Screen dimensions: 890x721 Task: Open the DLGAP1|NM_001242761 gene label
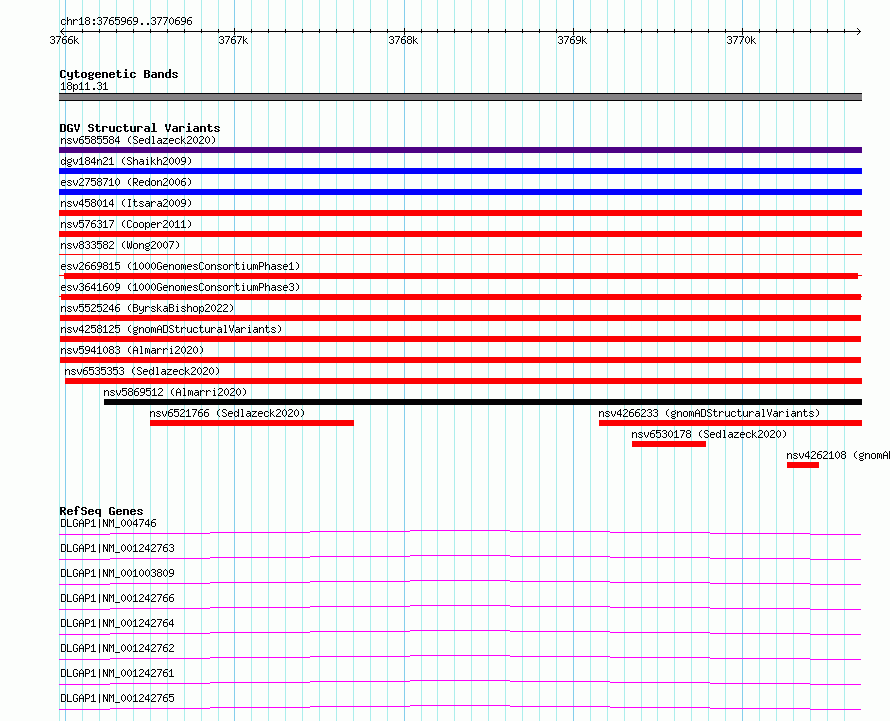117,673
